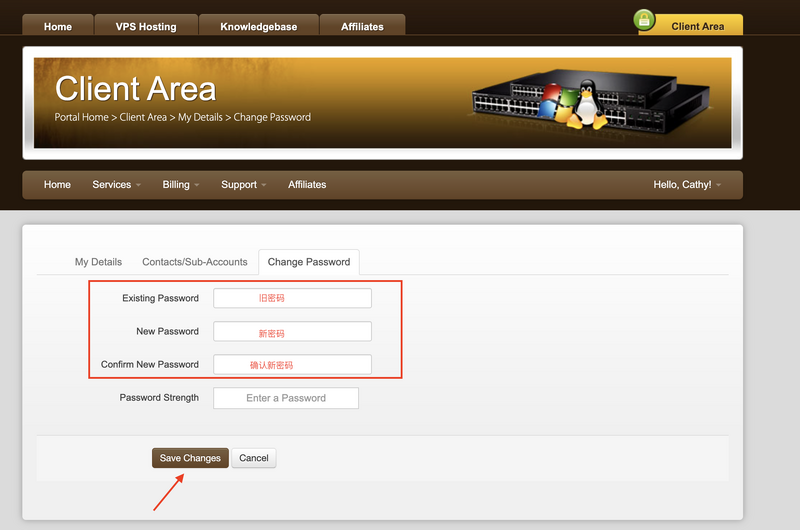Screen dimensions: 800x530
Task: Open the VPS Hosting tab
Action: click(147, 26)
